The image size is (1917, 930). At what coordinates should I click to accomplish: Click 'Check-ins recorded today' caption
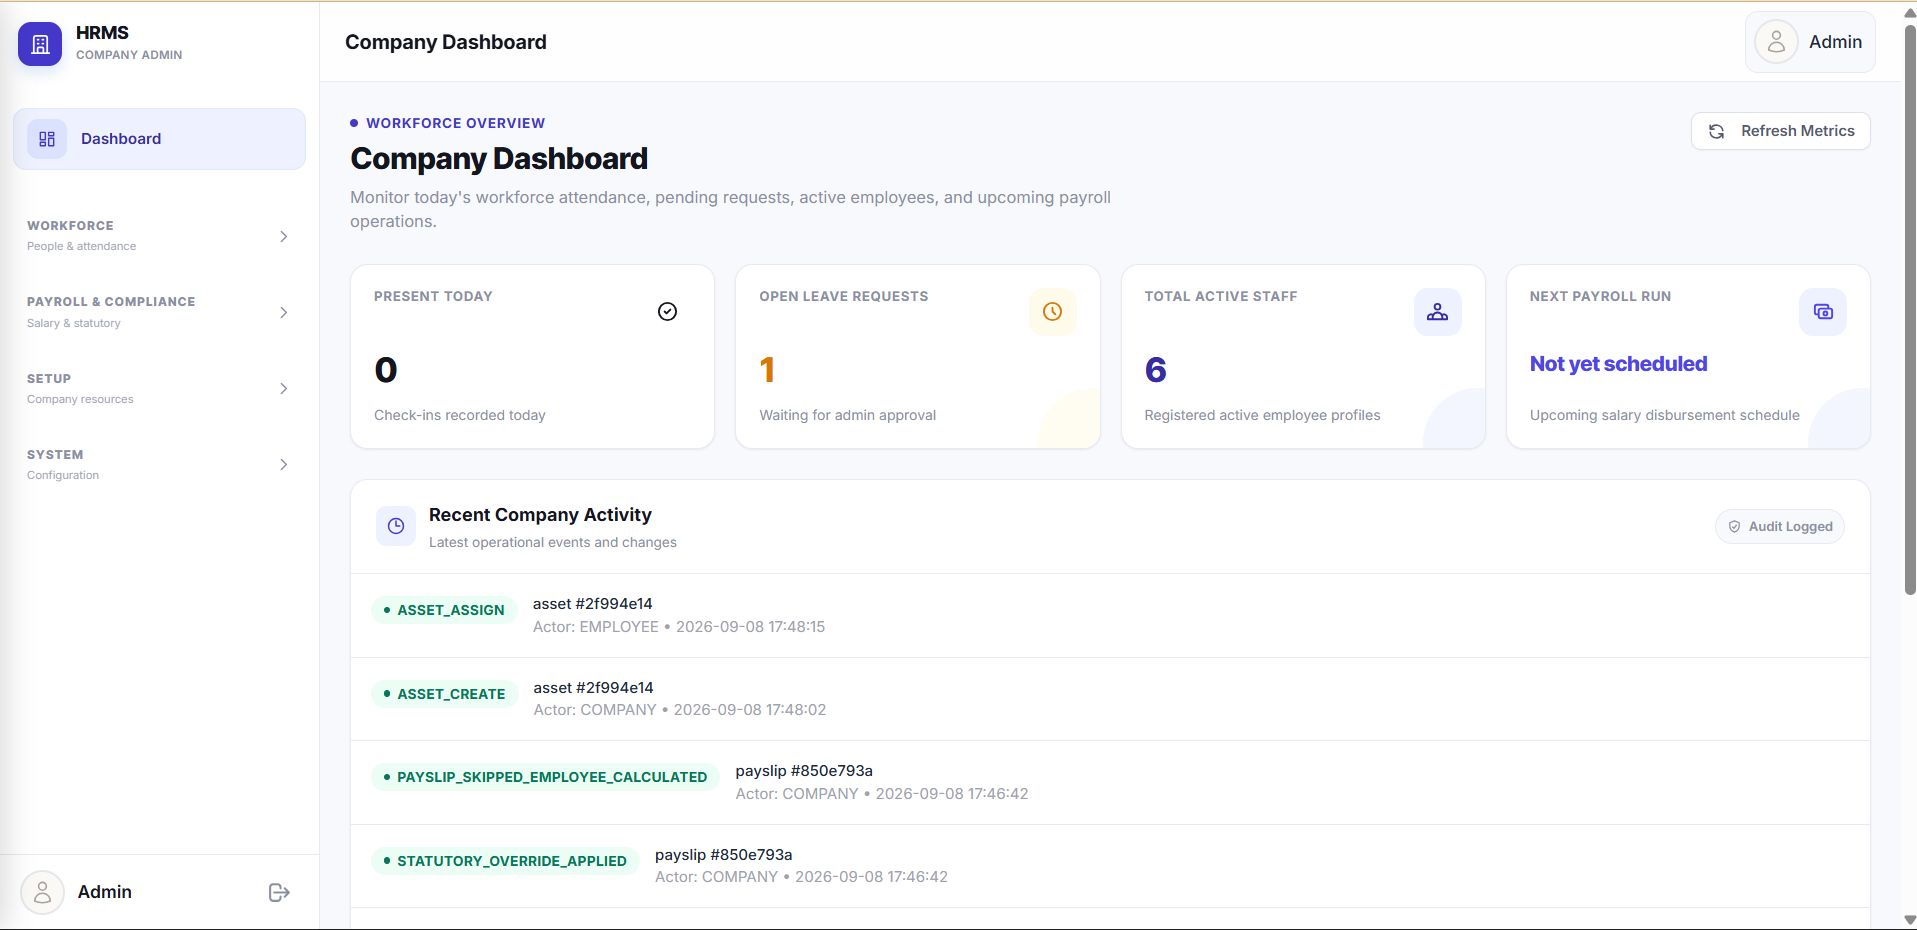click(x=460, y=415)
